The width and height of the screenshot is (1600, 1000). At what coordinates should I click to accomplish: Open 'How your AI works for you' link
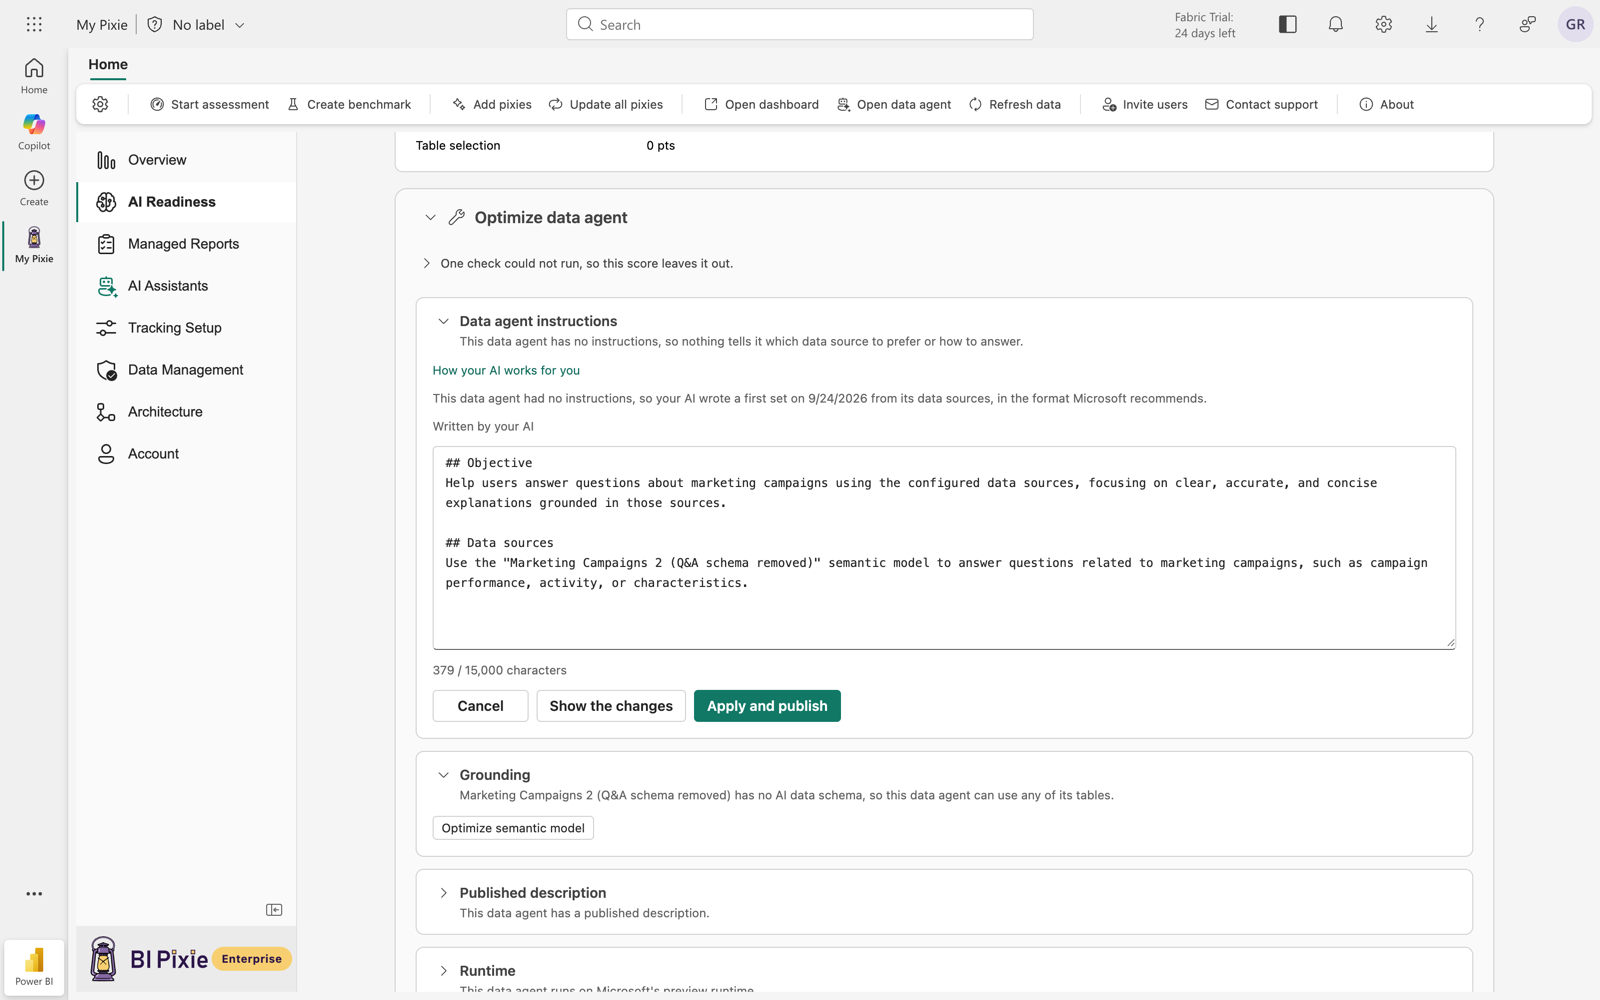506,370
